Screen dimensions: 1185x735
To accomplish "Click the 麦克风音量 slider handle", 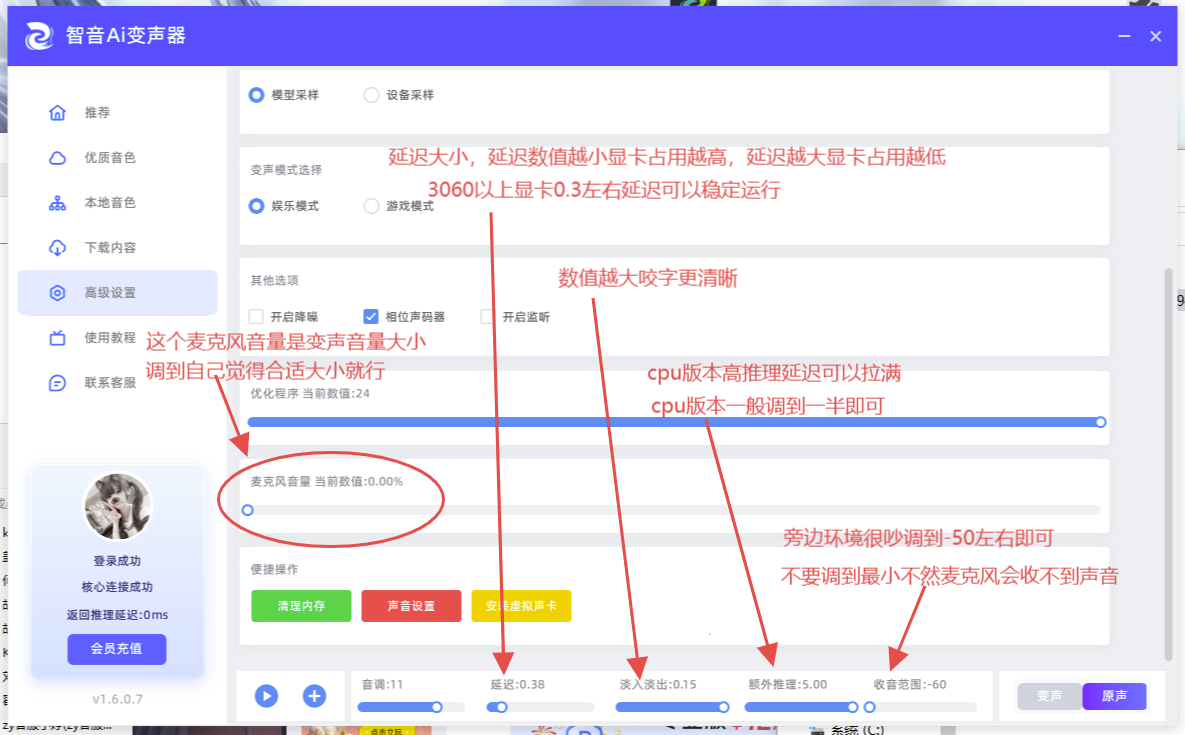I will click(248, 511).
